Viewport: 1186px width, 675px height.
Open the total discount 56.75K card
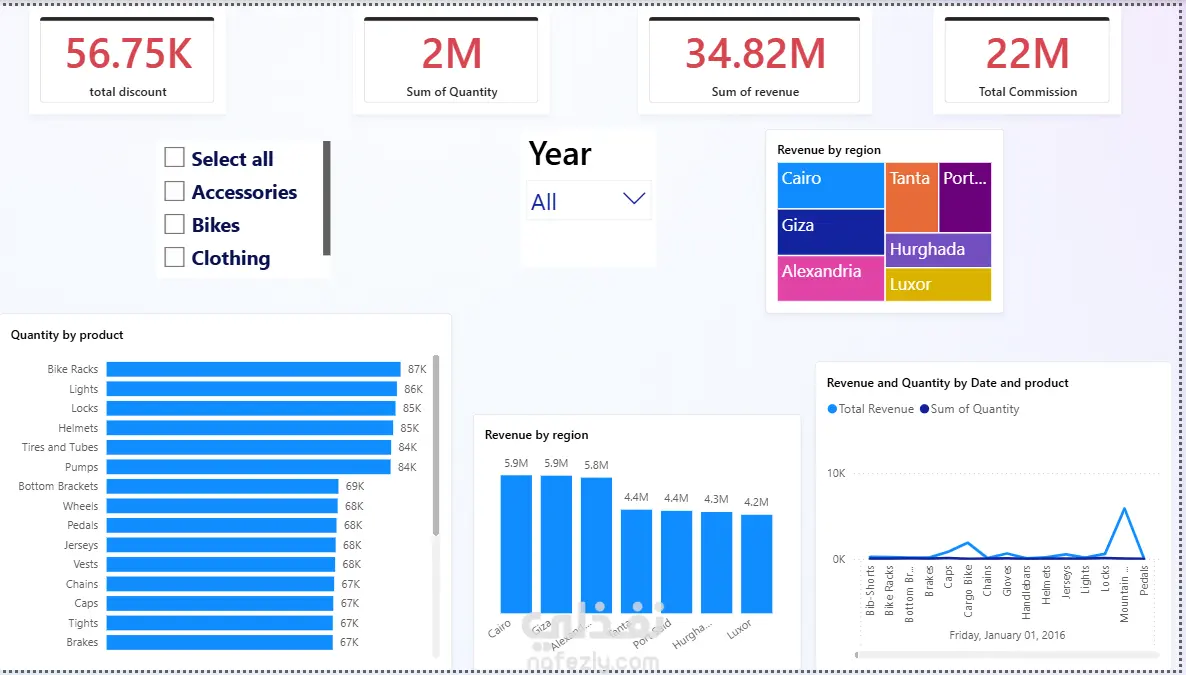[x=127, y=61]
